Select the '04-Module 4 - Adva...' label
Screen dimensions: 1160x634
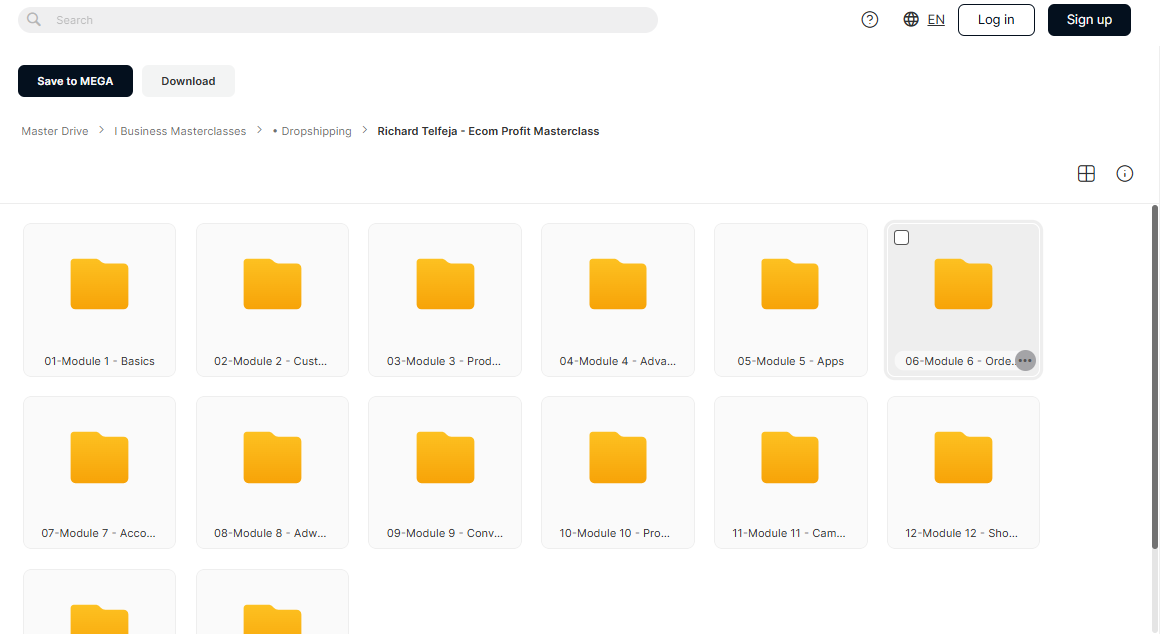pyautogui.click(x=618, y=361)
